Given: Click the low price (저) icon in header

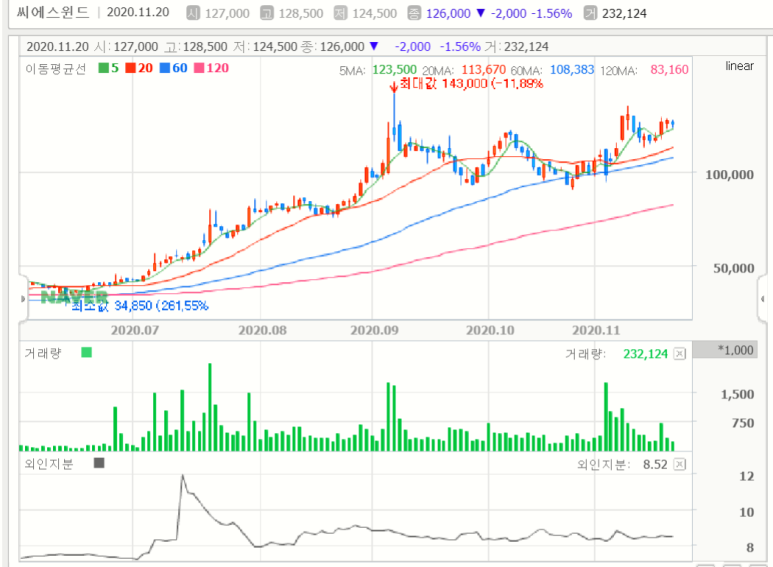Looking at the screenshot, I should (x=341, y=13).
